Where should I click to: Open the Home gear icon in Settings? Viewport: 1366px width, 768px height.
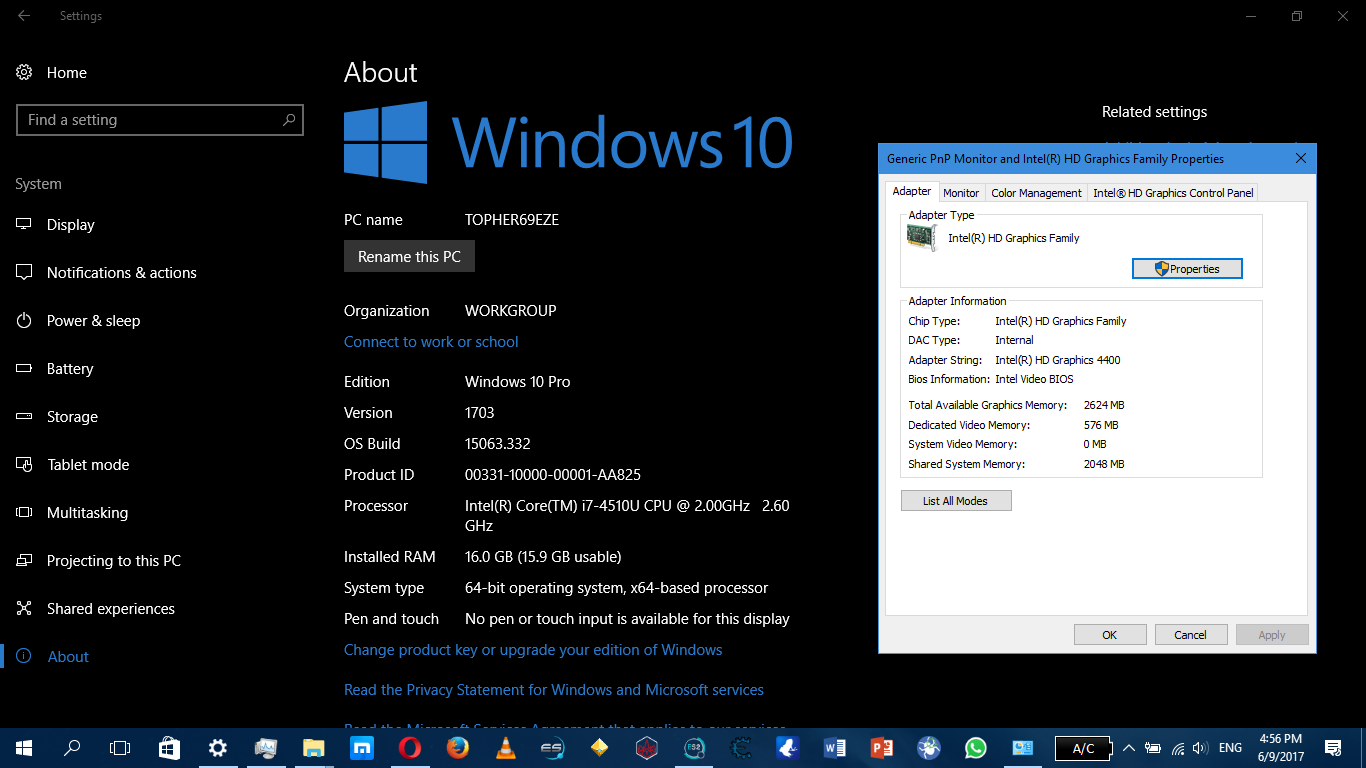click(24, 73)
